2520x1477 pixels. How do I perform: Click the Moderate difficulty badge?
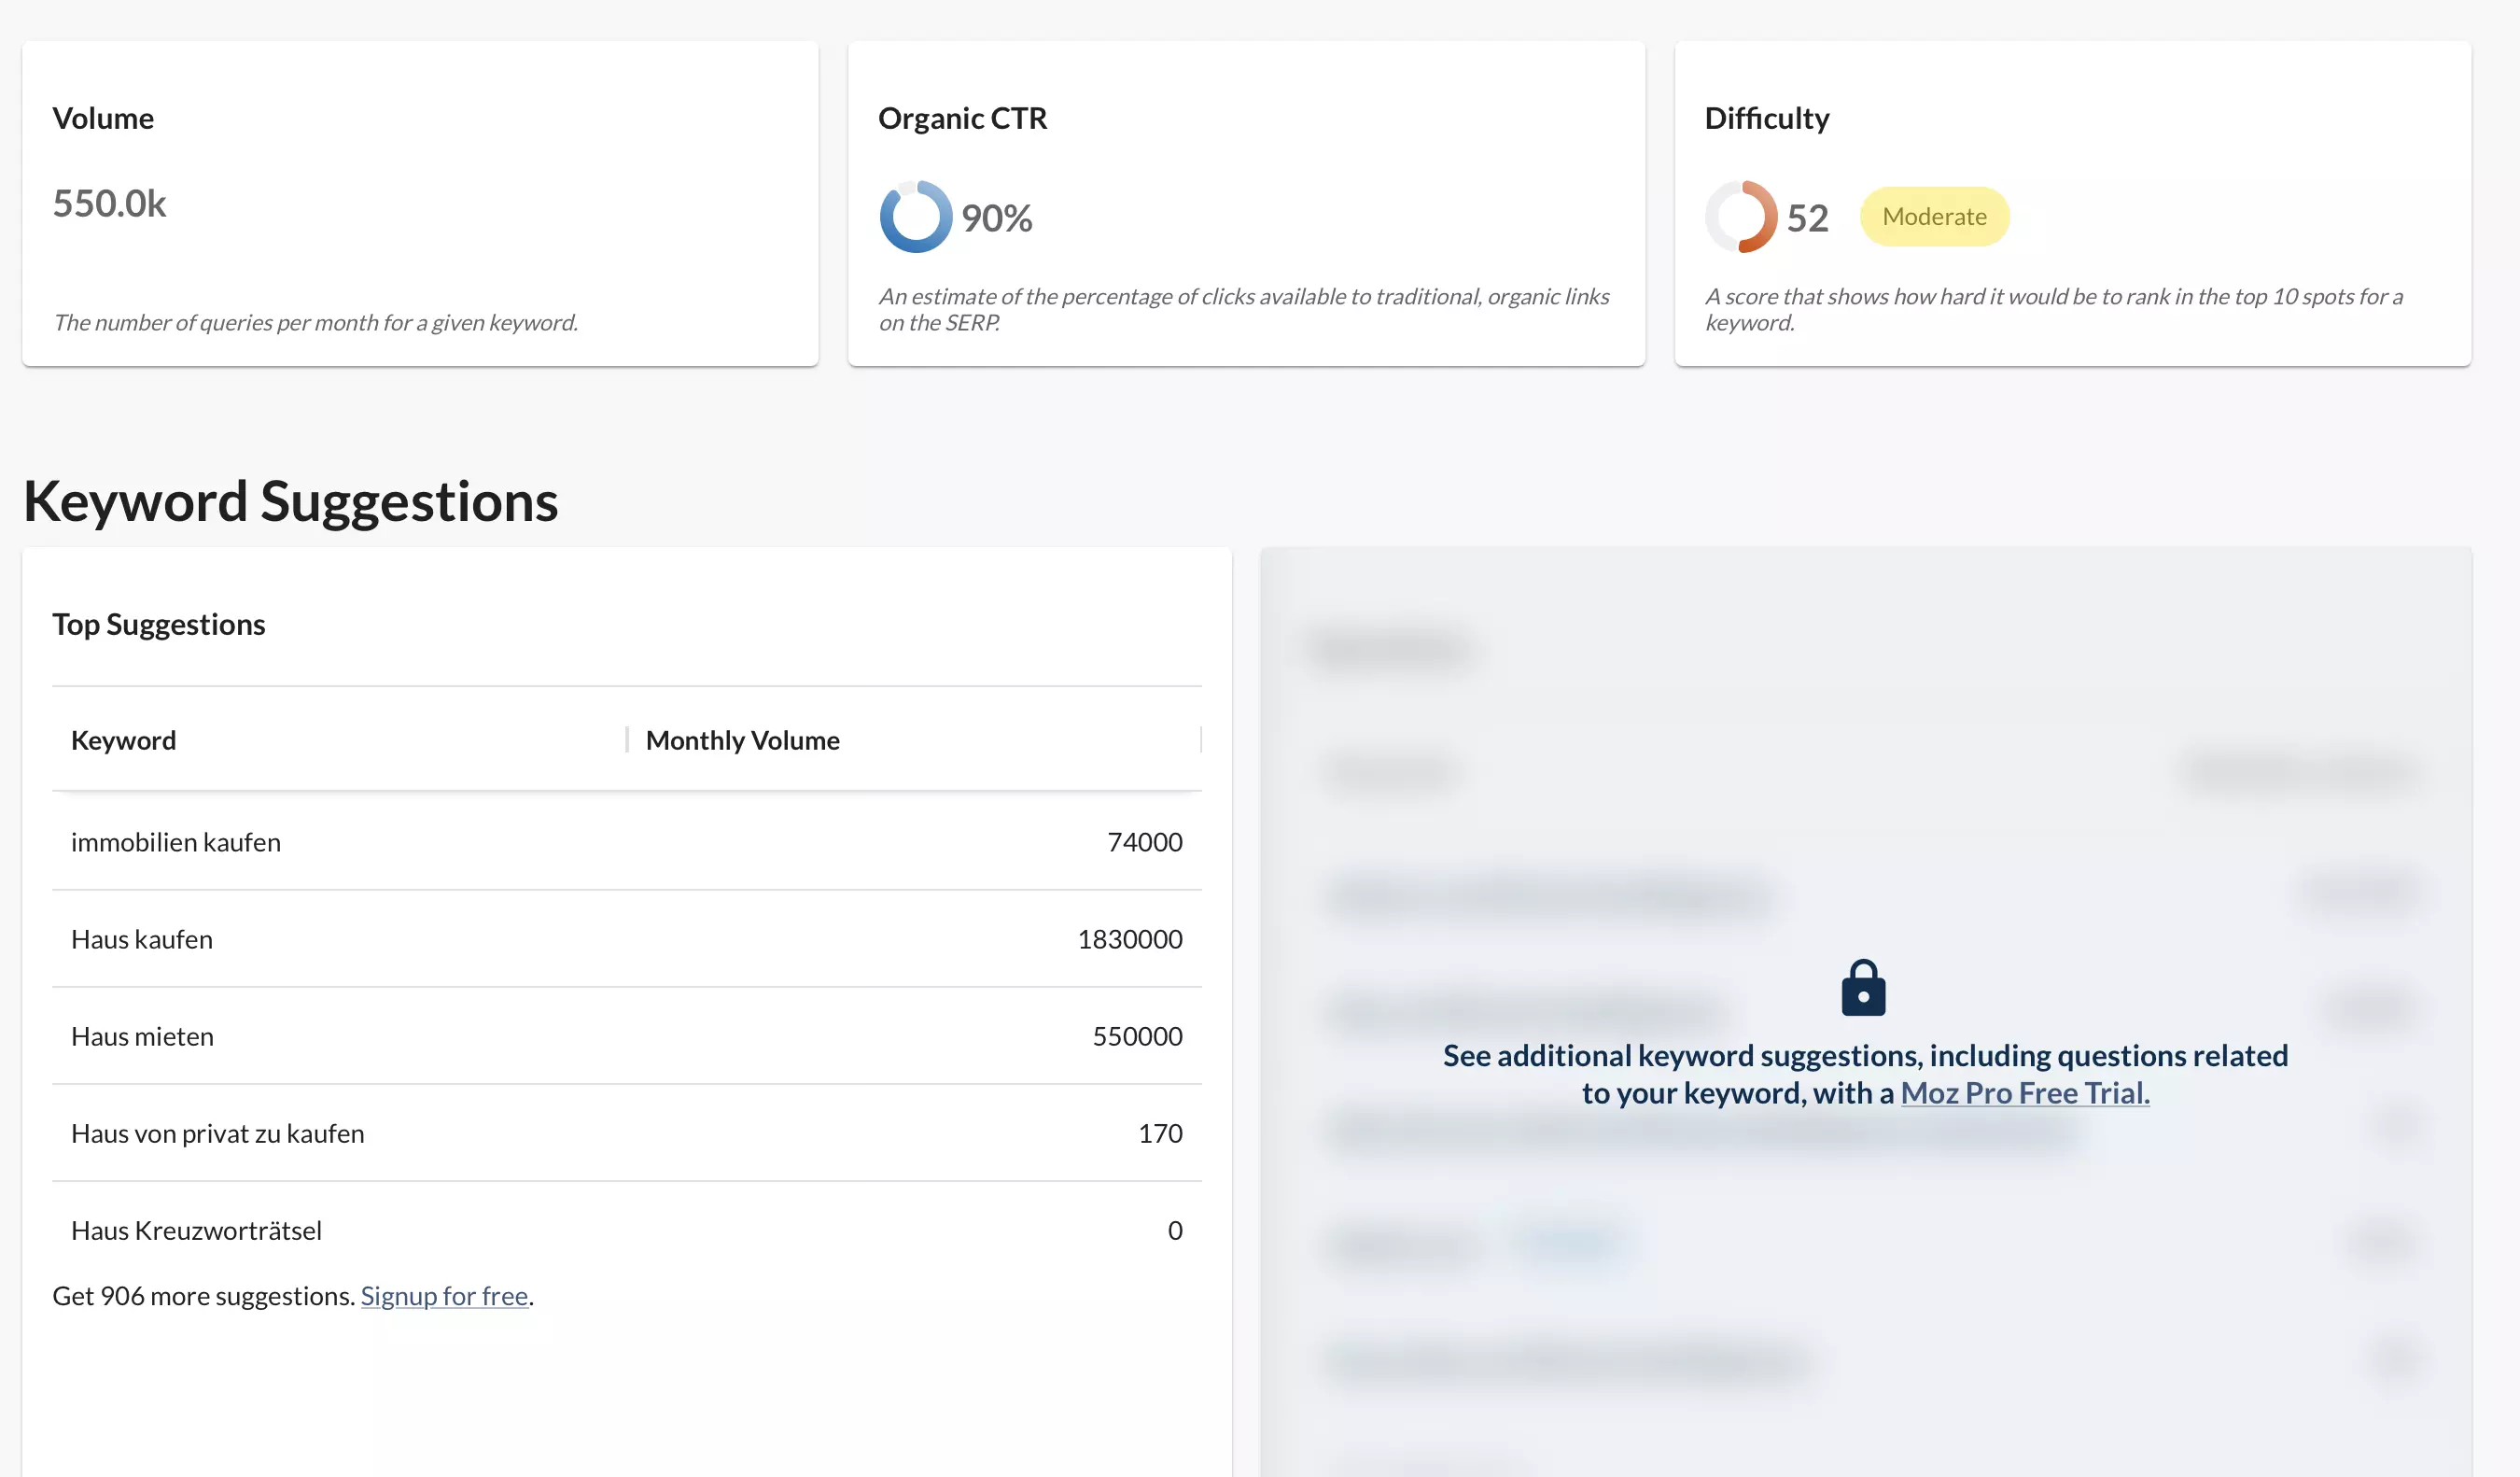tap(1933, 217)
